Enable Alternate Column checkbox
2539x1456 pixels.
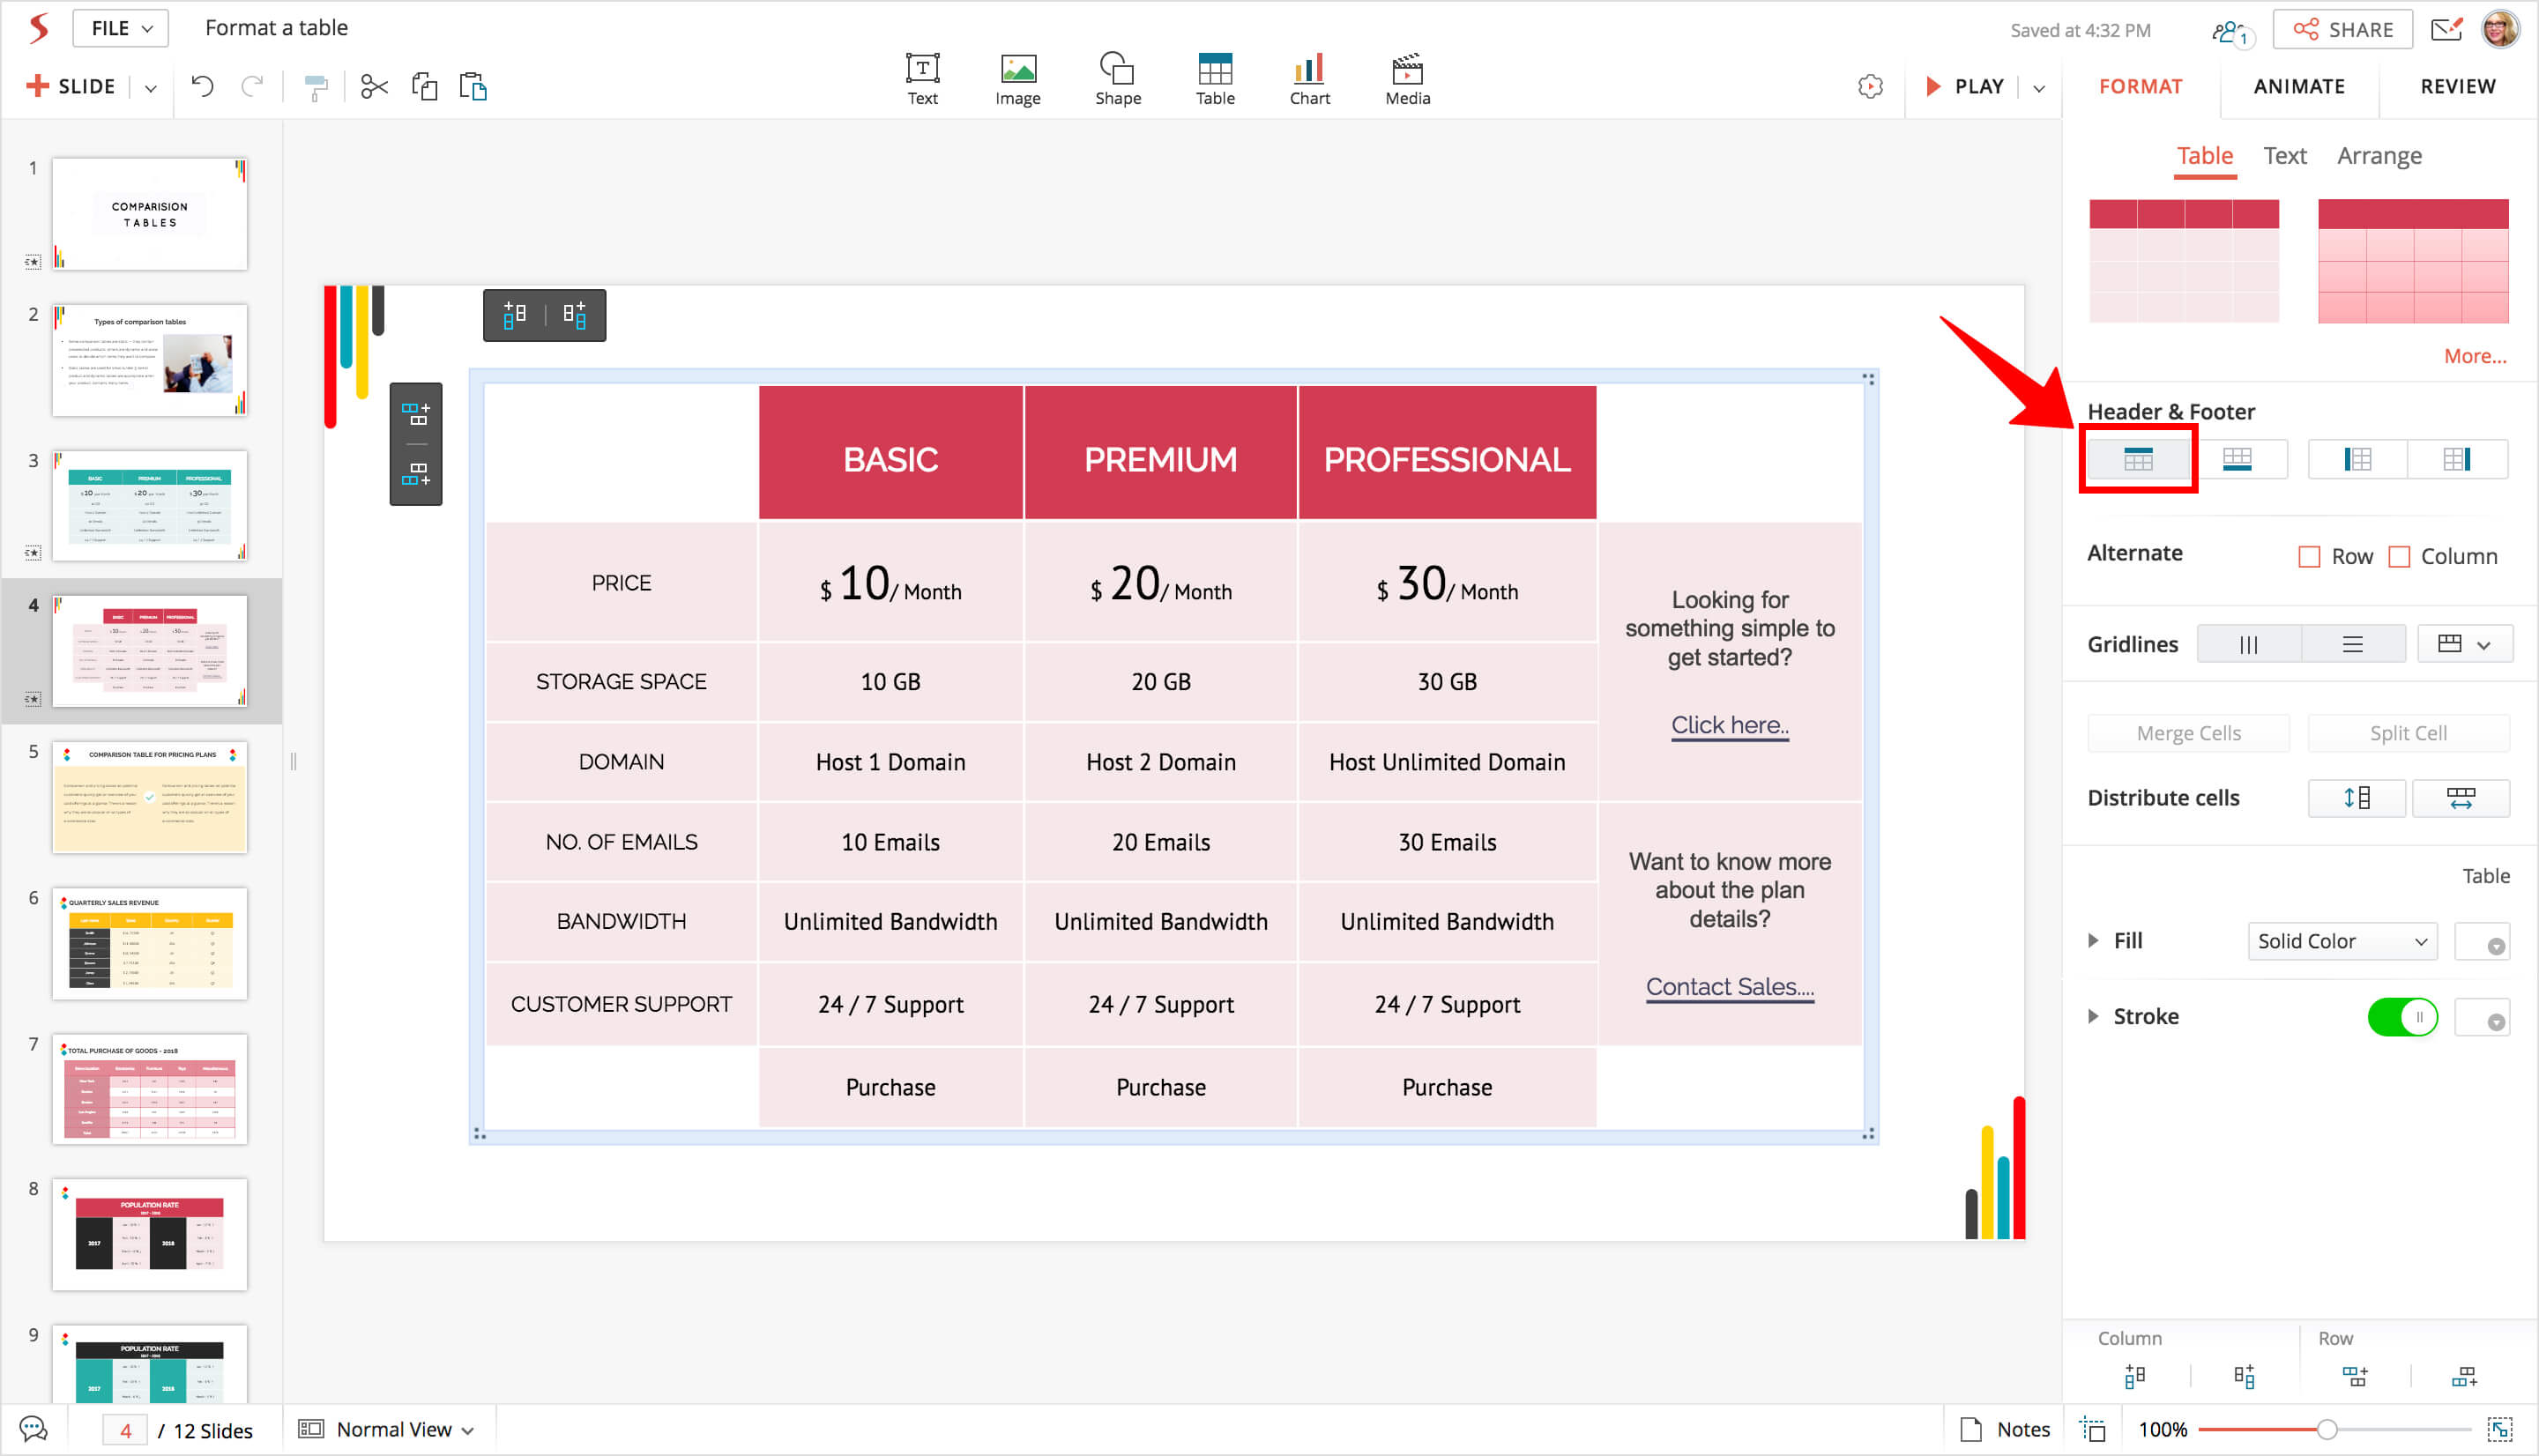[x=2399, y=557]
